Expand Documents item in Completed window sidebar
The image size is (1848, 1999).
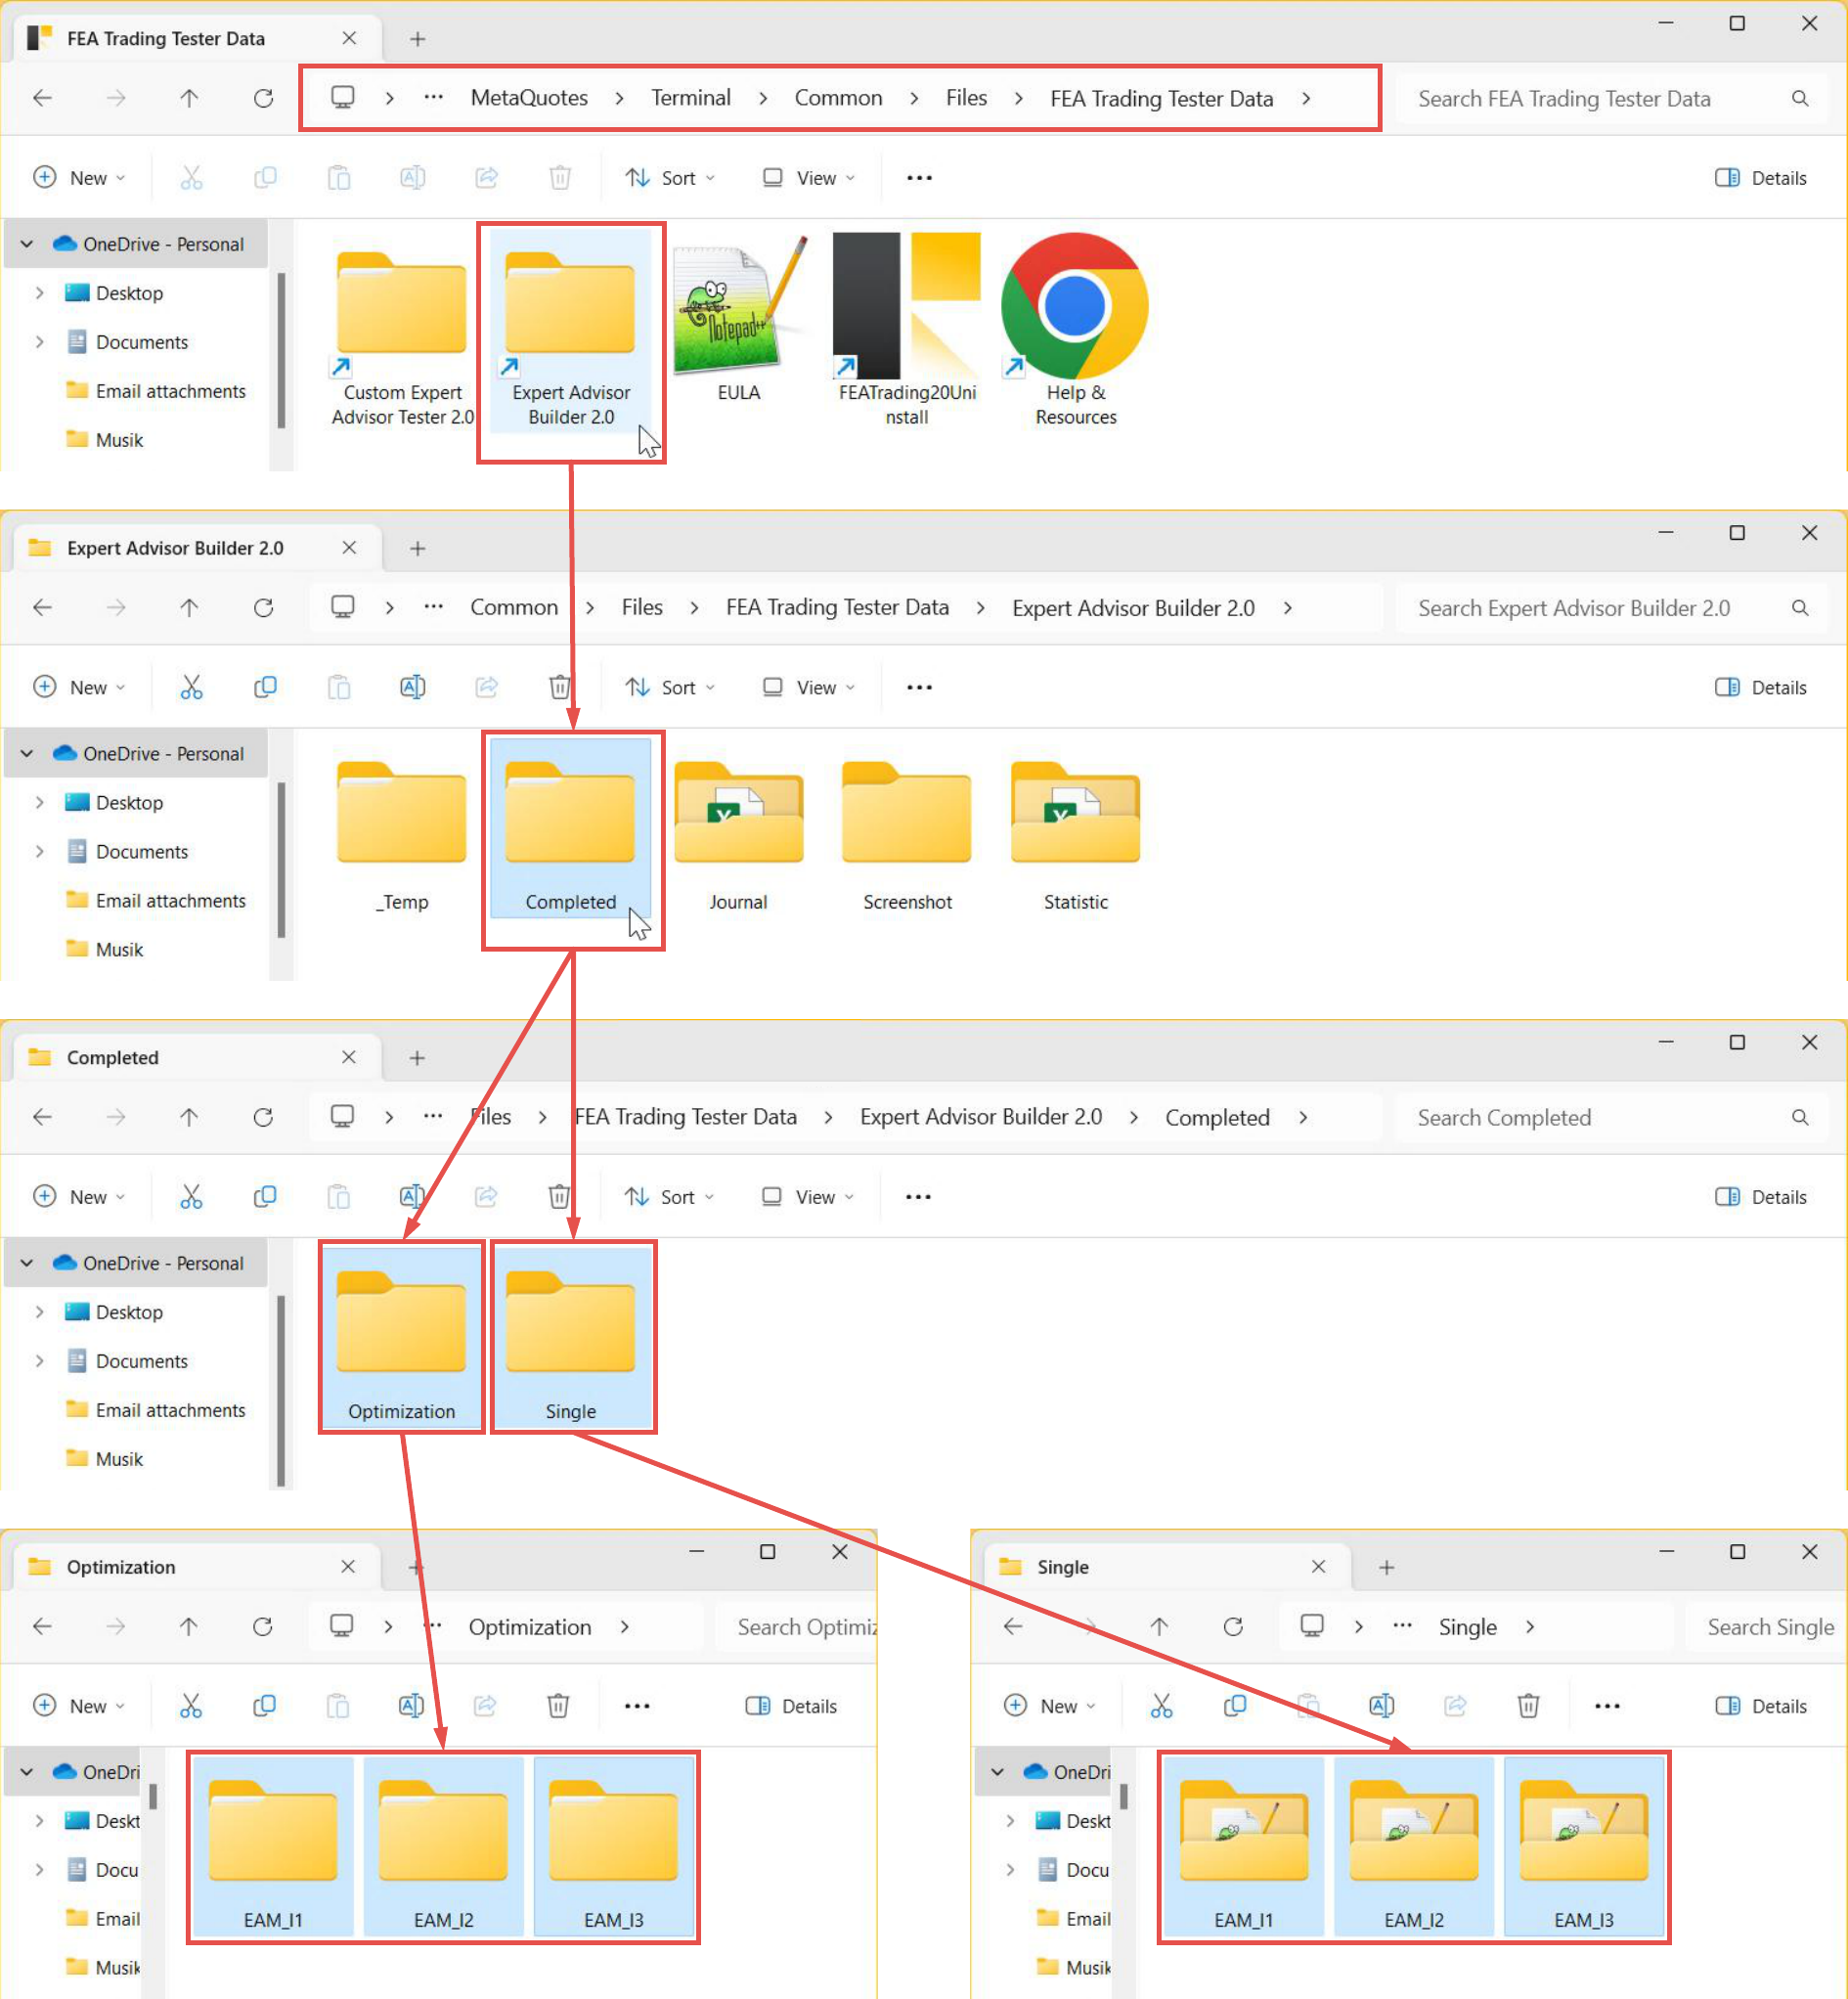[x=39, y=1361]
